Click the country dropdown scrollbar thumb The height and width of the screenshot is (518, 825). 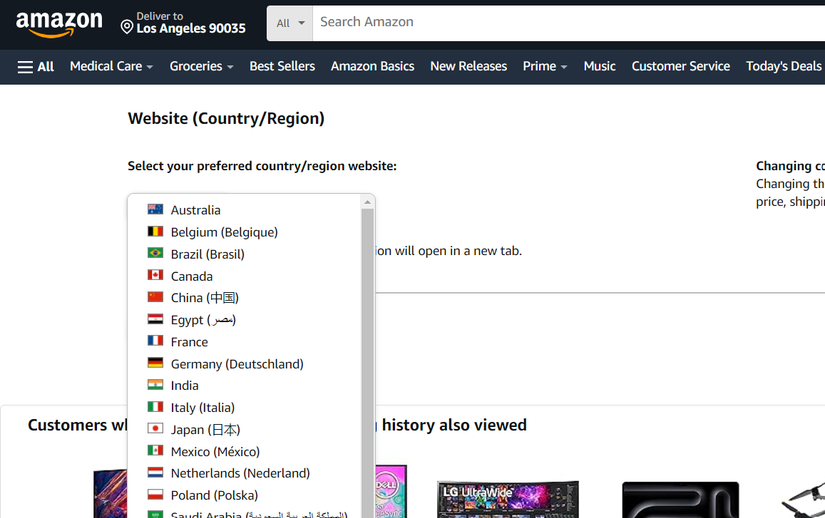click(x=367, y=363)
